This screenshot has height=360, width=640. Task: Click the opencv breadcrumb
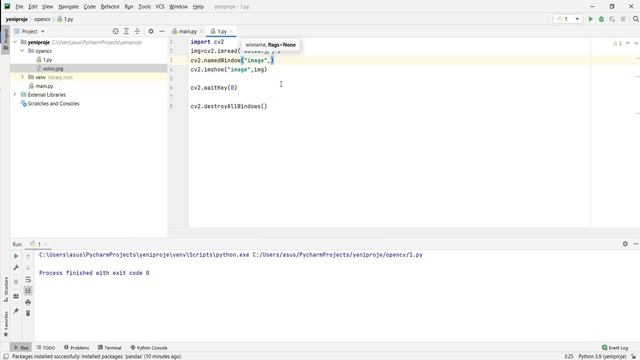point(42,19)
